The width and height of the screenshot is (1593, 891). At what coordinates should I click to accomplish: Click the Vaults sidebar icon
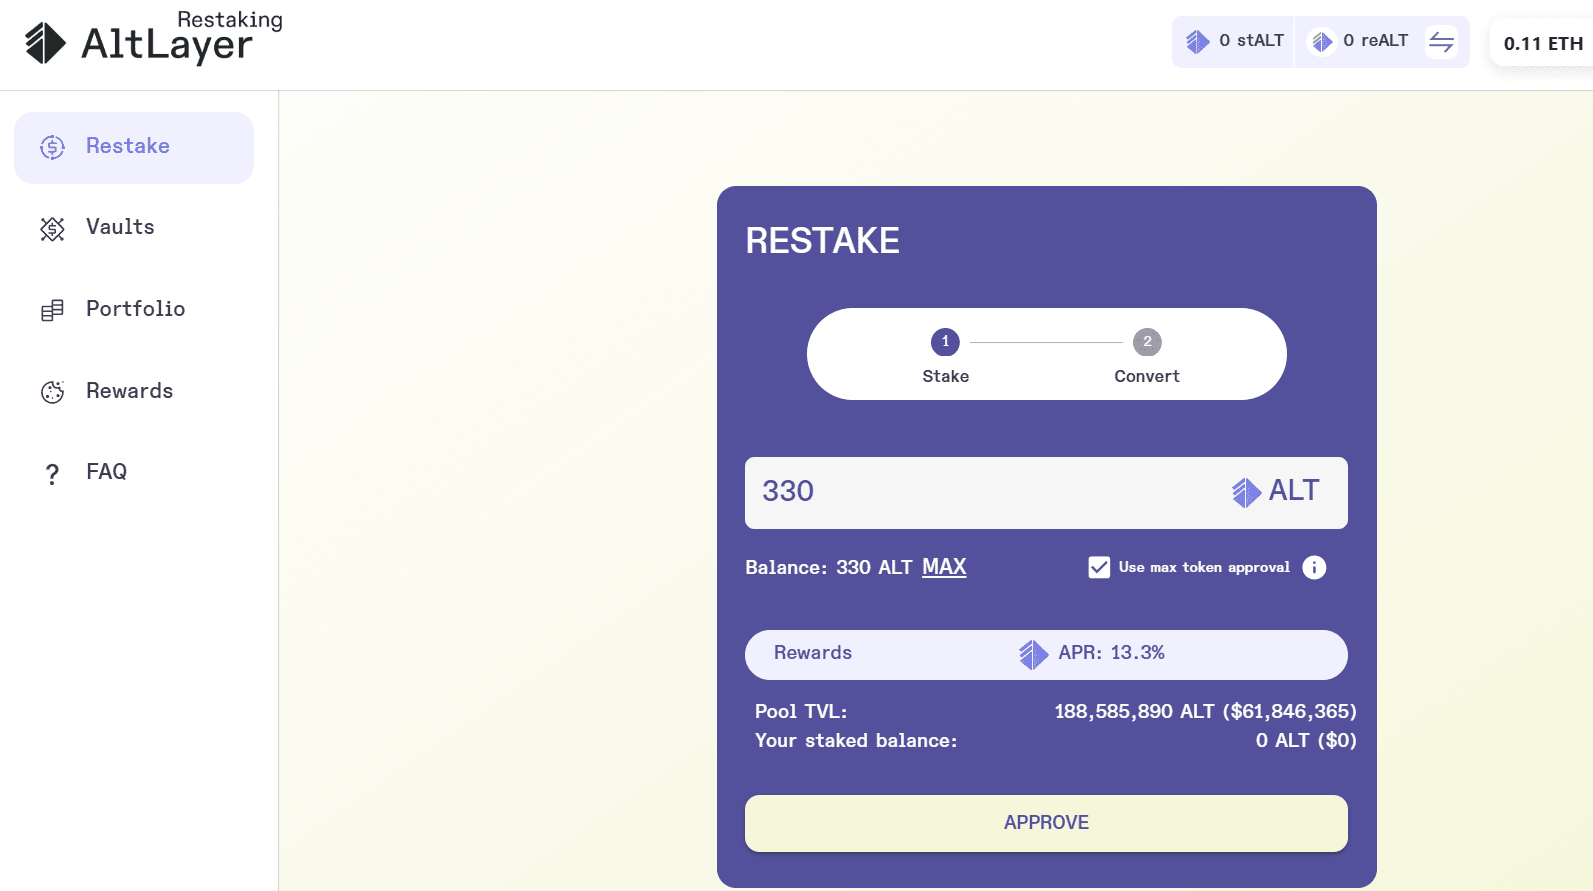point(52,229)
